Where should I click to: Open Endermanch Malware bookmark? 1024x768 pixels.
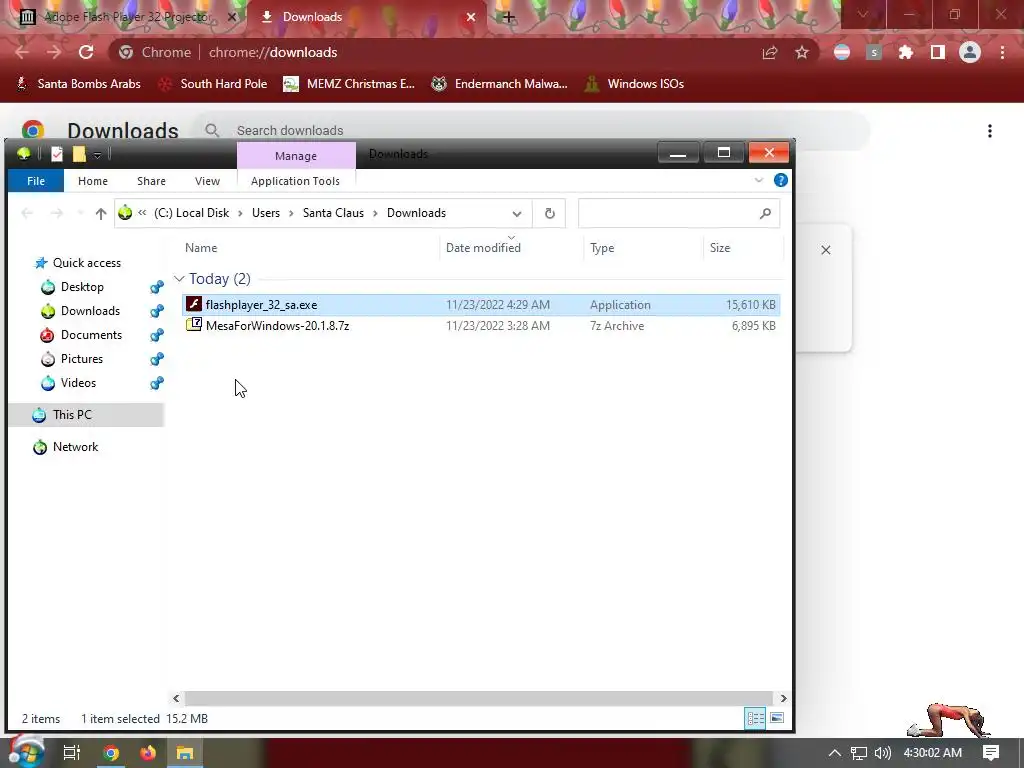click(x=499, y=84)
